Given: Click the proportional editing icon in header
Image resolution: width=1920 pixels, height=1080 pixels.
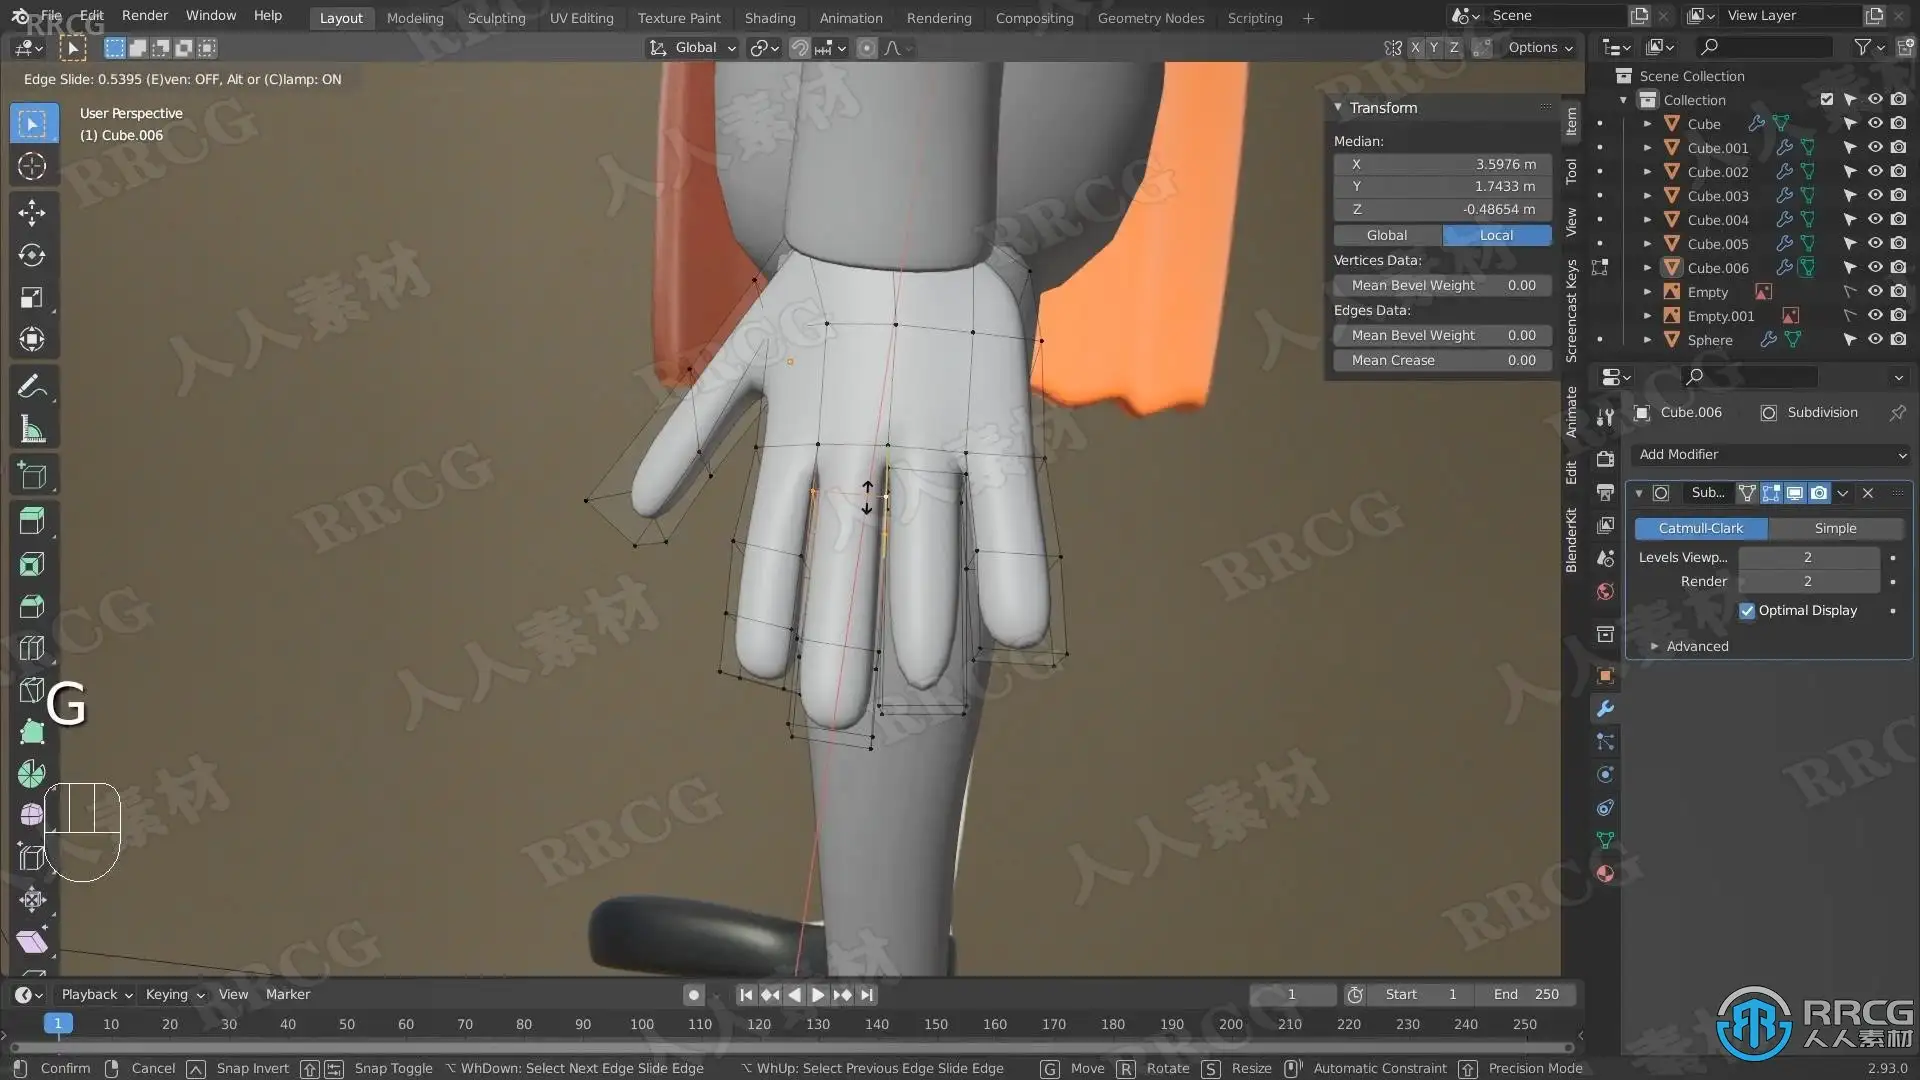Looking at the screenshot, I should (867, 48).
